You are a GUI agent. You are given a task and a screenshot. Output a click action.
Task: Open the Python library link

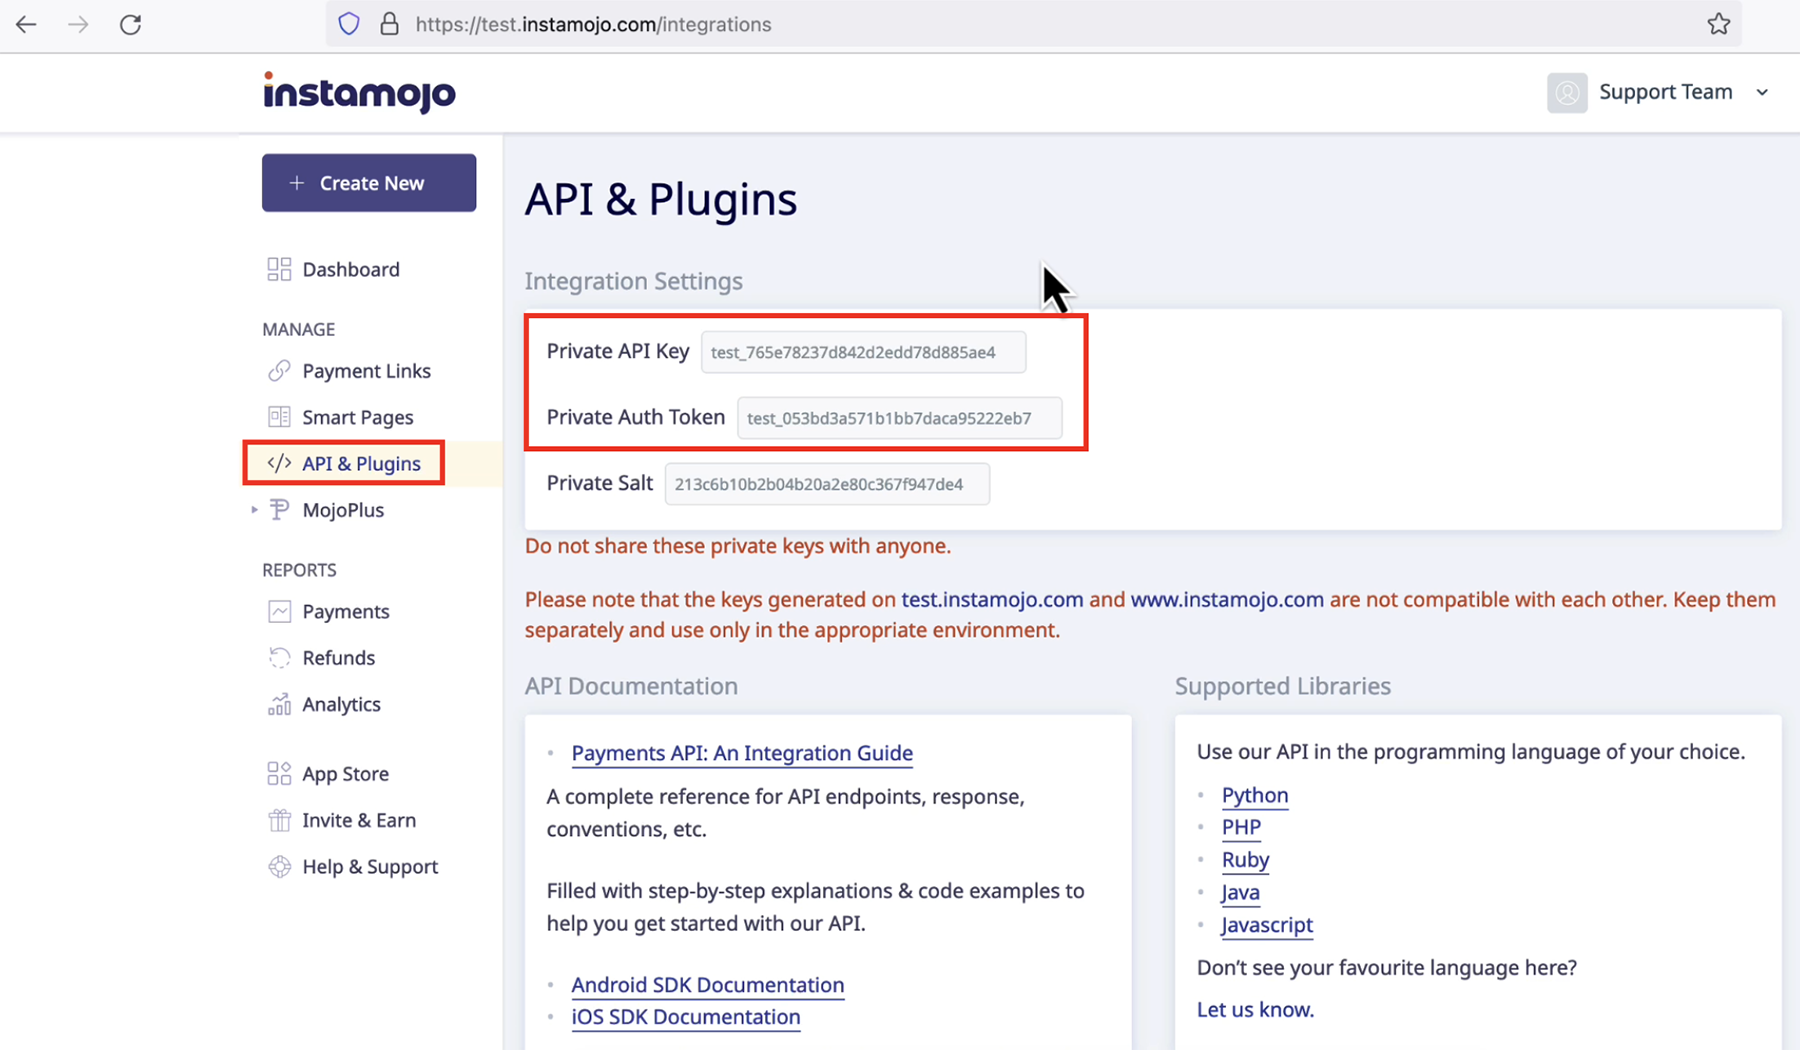[1254, 795]
